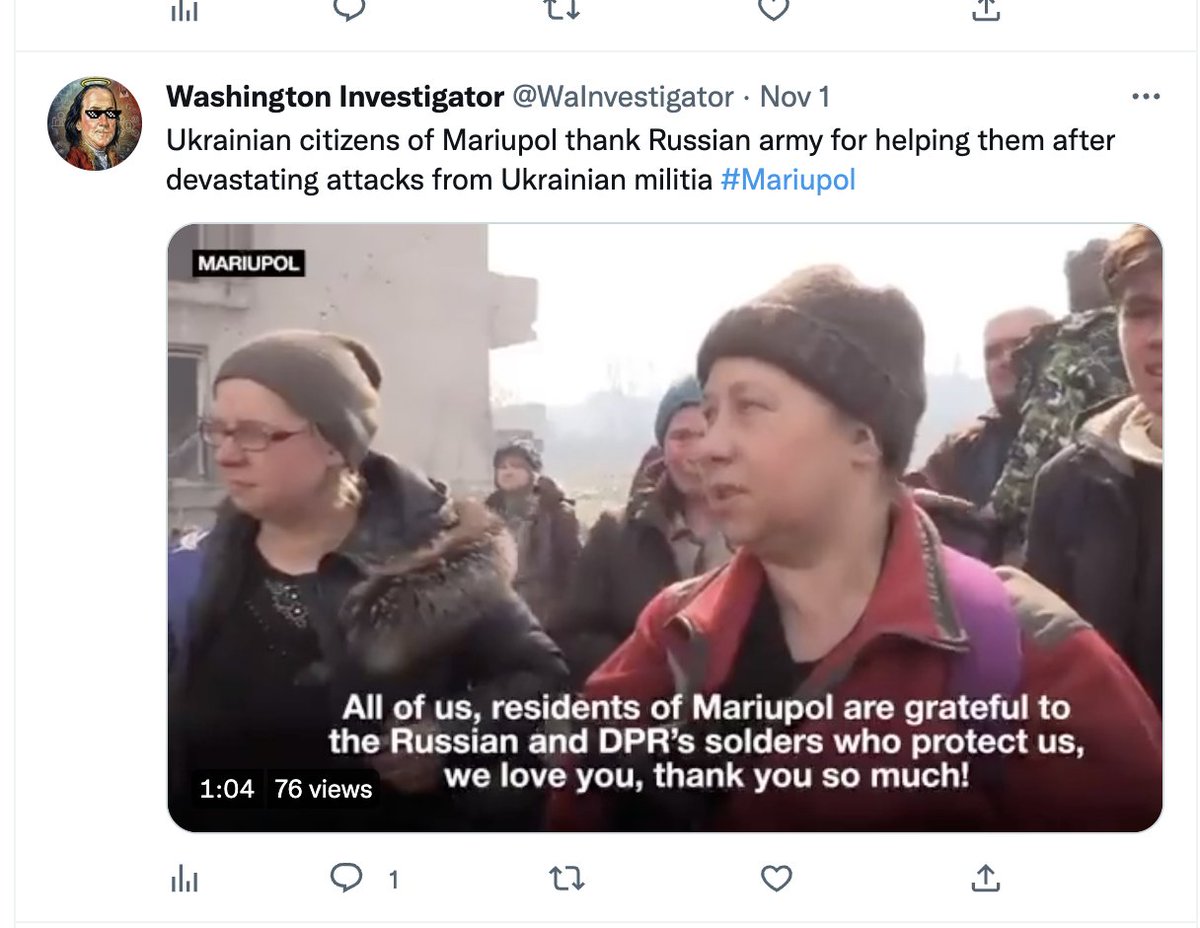Screen dimensions: 1200x928
Task: Open analytics for the tweet above
Action: click(x=185, y=8)
